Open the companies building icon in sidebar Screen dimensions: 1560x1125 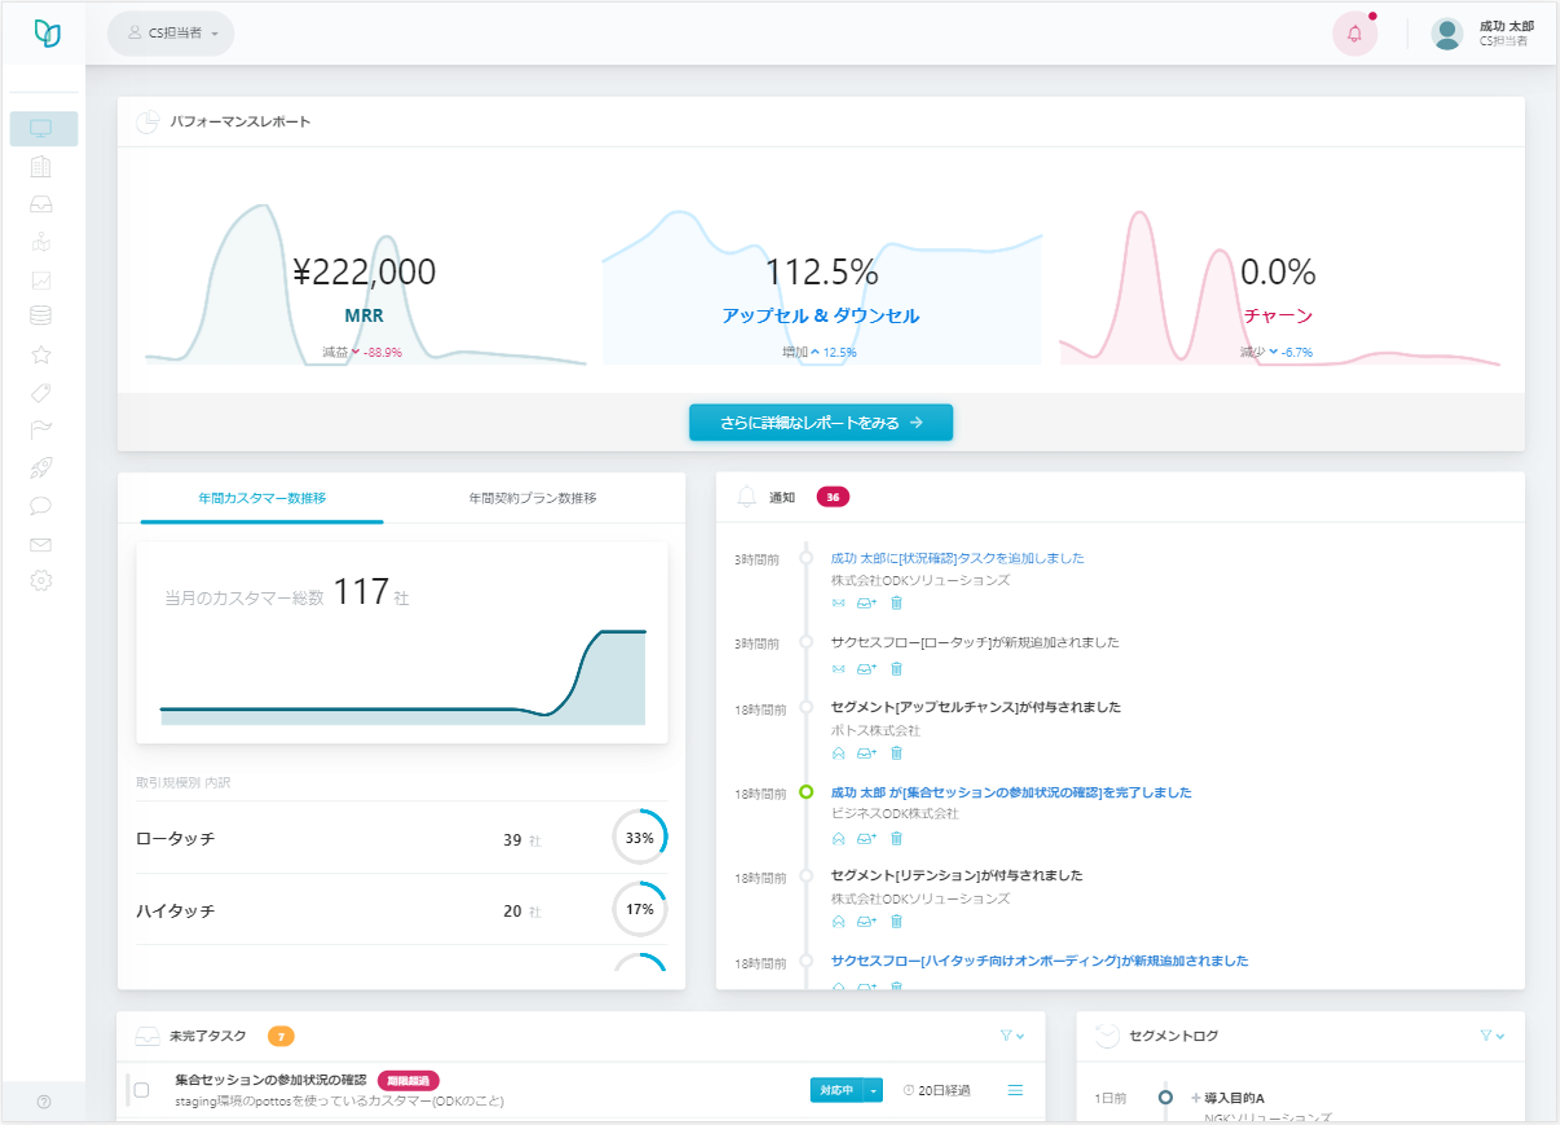41,166
